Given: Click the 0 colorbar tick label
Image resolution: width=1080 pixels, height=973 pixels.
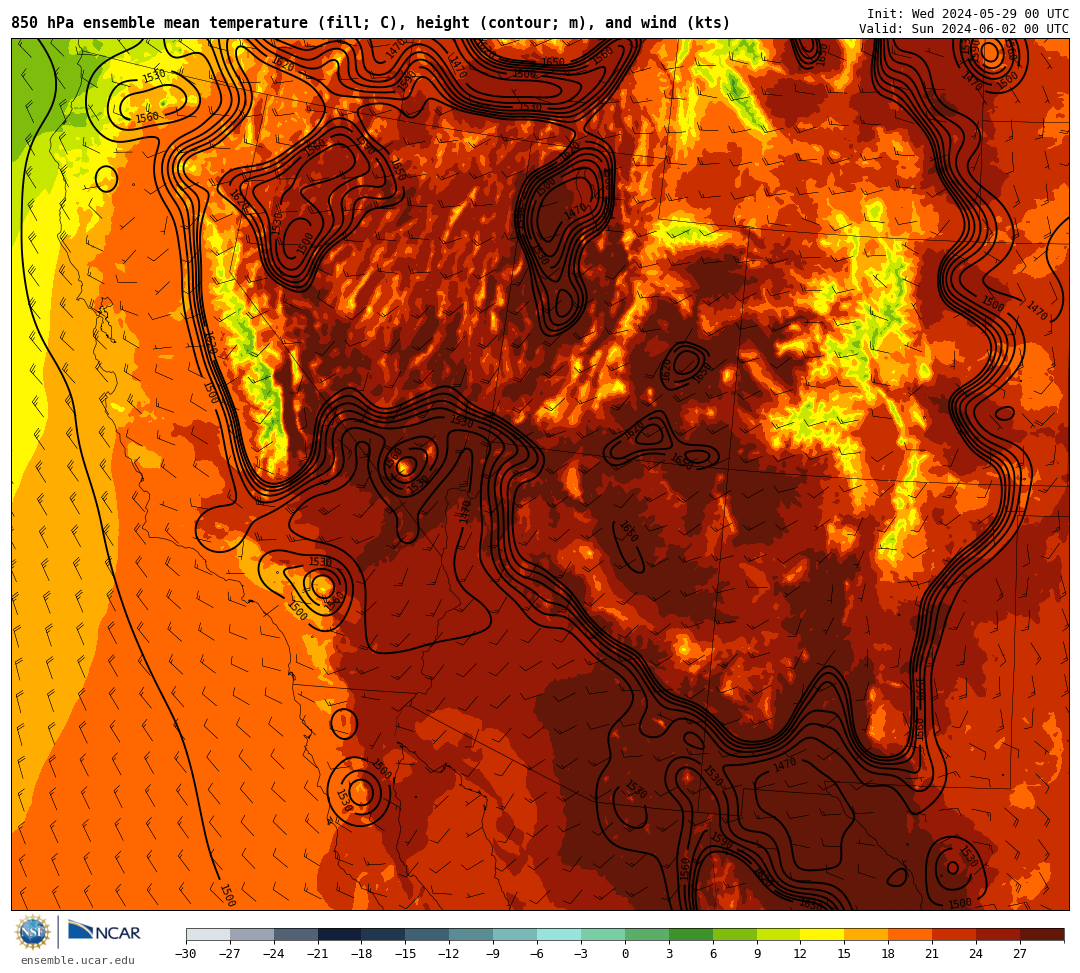Looking at the screenshot, I should 625,954.
